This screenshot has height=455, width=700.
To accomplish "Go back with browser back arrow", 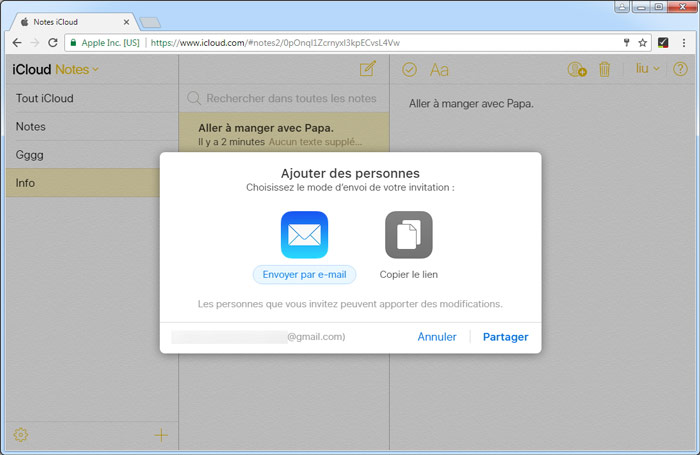I will pos(17,43).
